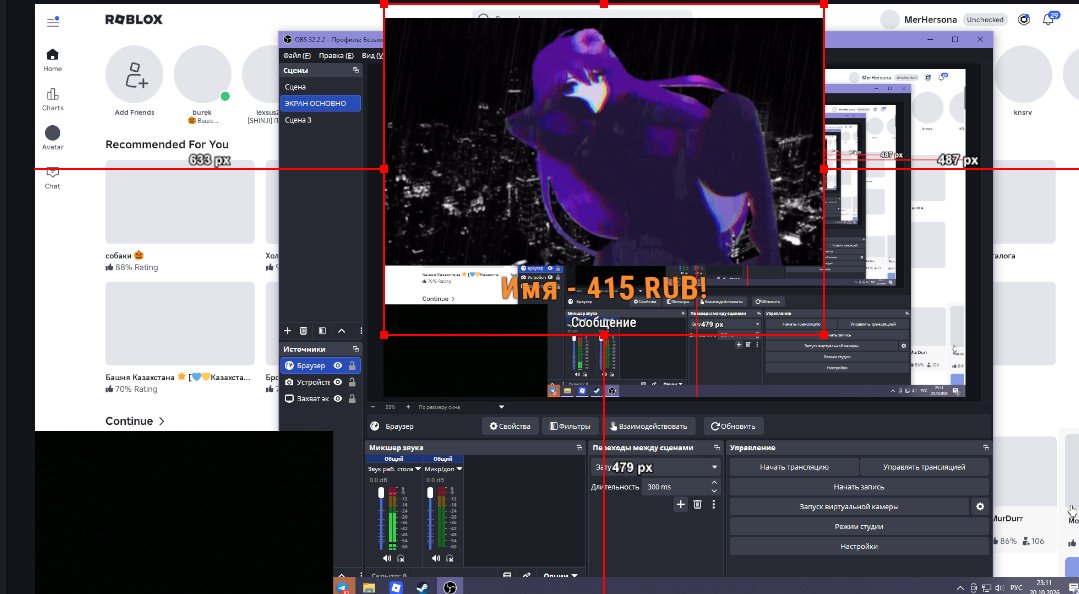Screen dimensions: 1079x594
Task: Open the Avatar page in Roblox sidebar
Action: tap(52, 137)
